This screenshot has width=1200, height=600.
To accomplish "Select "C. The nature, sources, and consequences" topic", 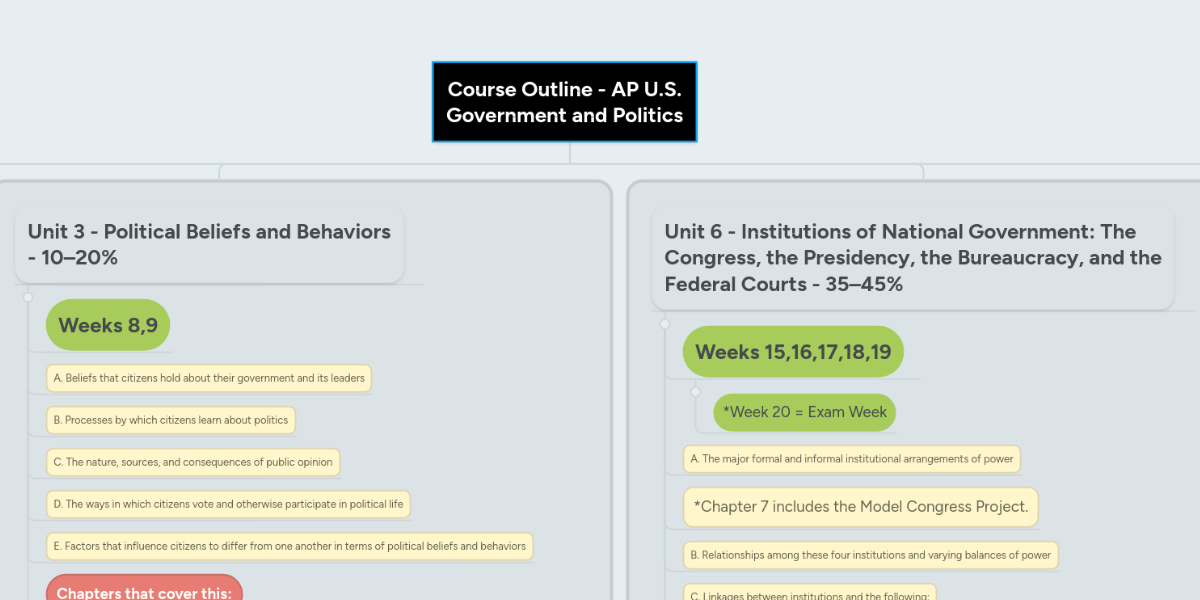I will [193, 462].
